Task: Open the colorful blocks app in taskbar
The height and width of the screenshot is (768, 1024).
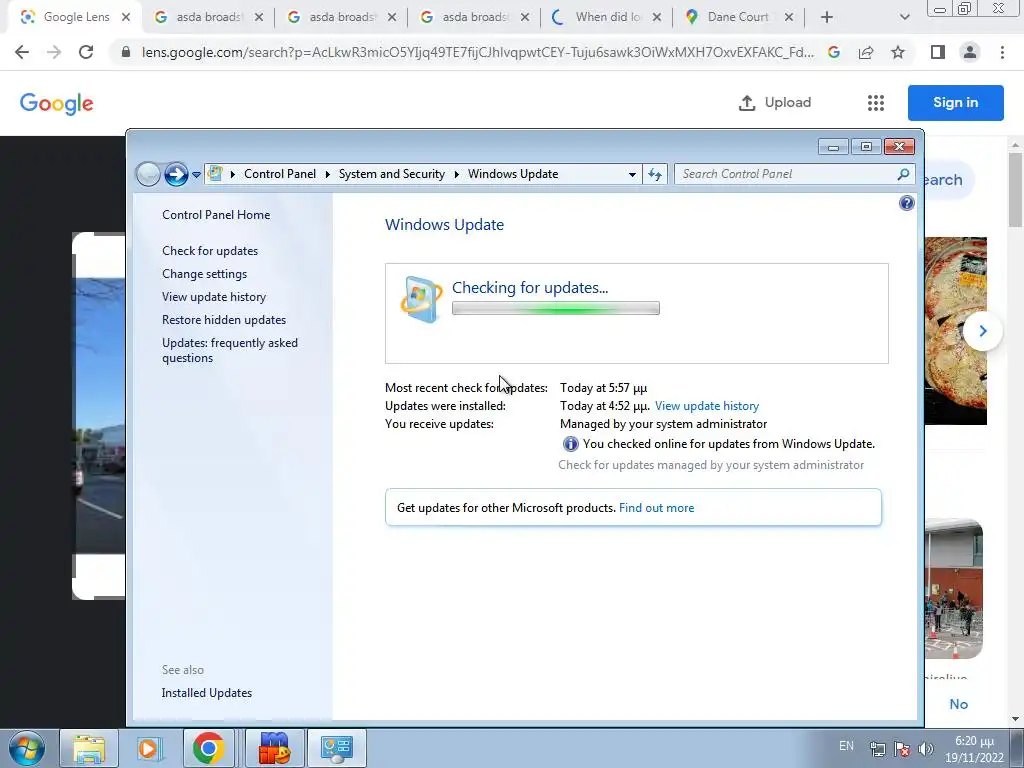Action: (274, 748)
